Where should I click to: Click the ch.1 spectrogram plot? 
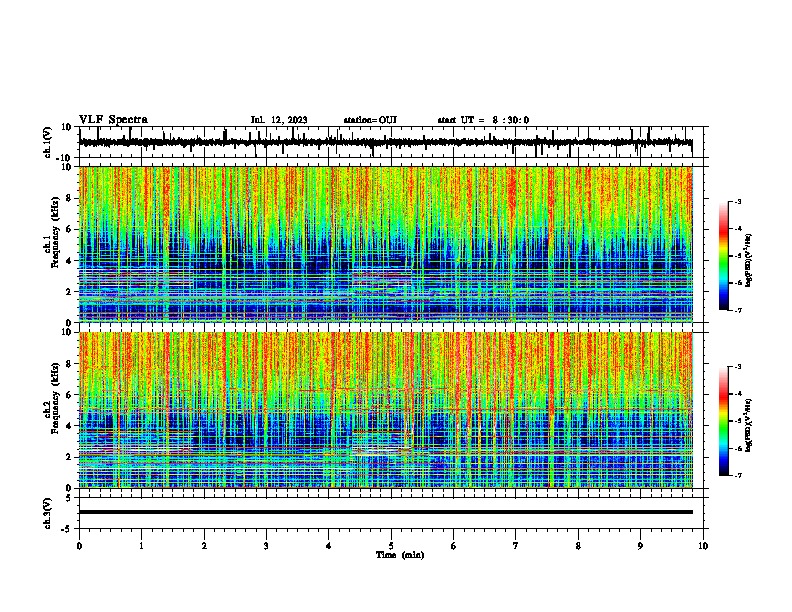pos(386,244)
